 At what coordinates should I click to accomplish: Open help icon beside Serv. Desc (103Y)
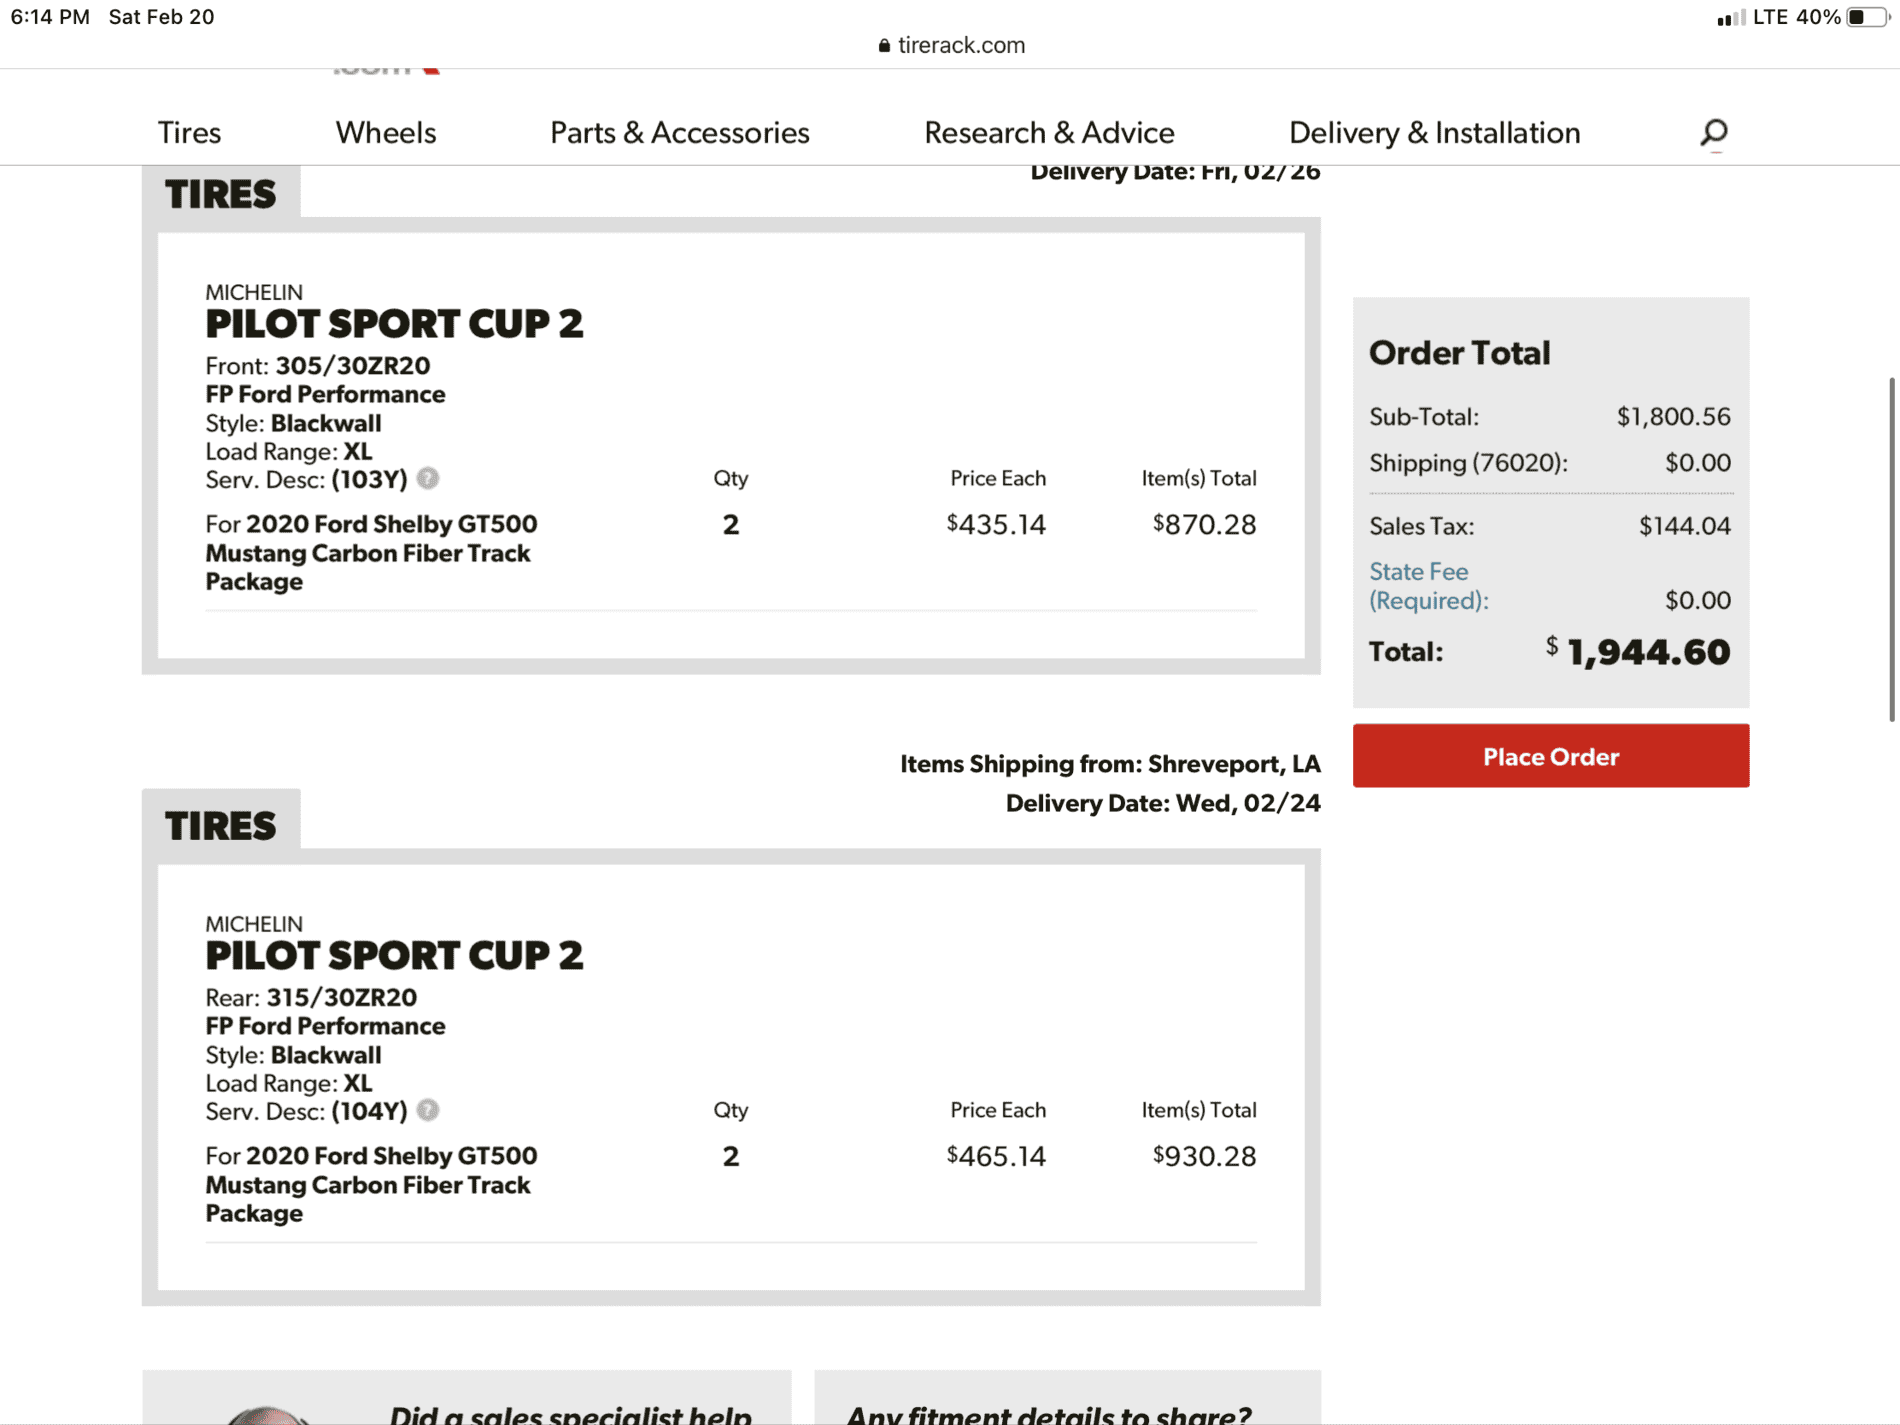428,478
